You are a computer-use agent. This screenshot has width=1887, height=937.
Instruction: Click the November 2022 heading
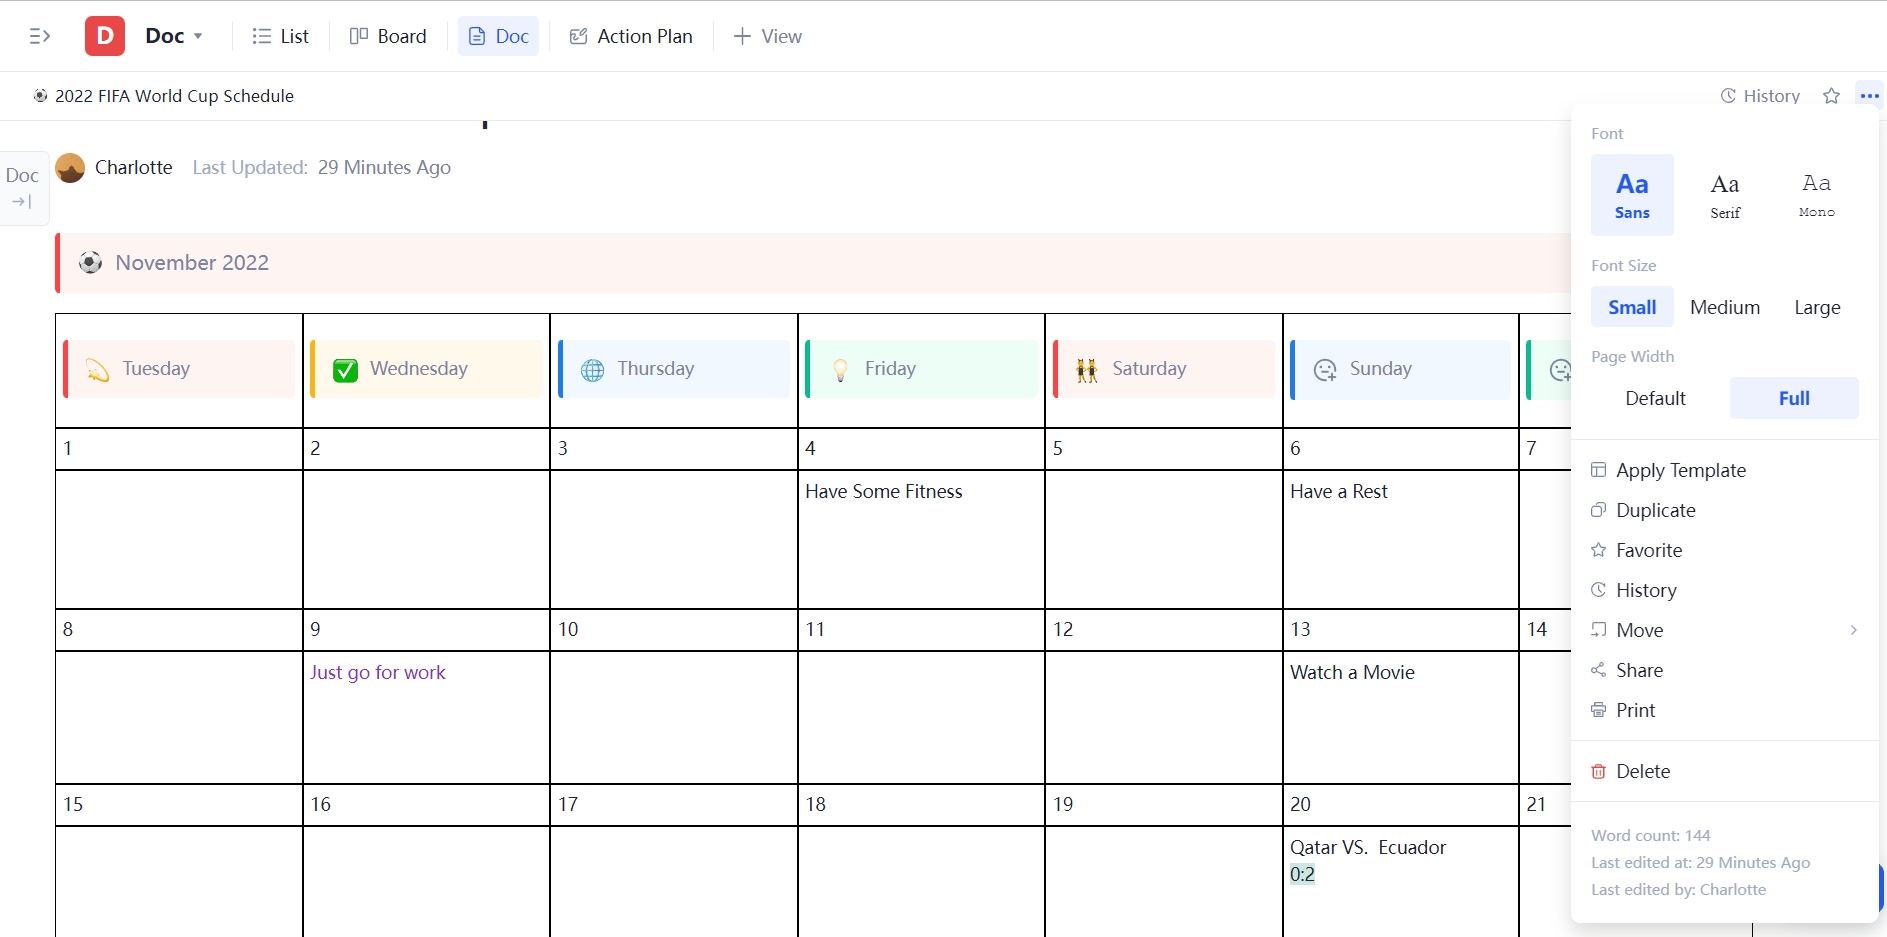pos(192,263)
